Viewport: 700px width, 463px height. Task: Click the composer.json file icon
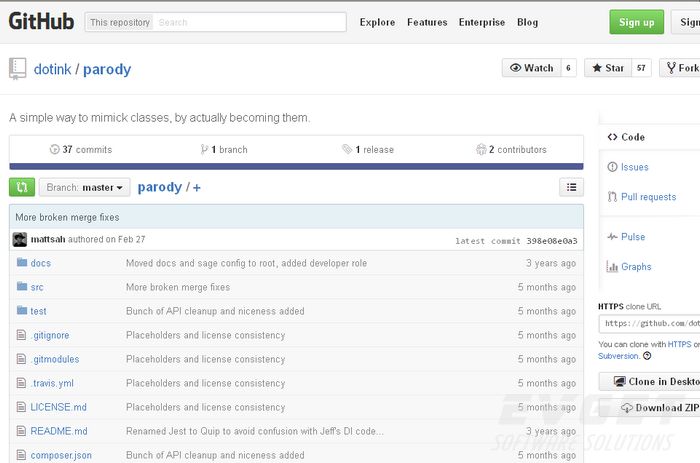pyautogui.click(x=21, y=455)
